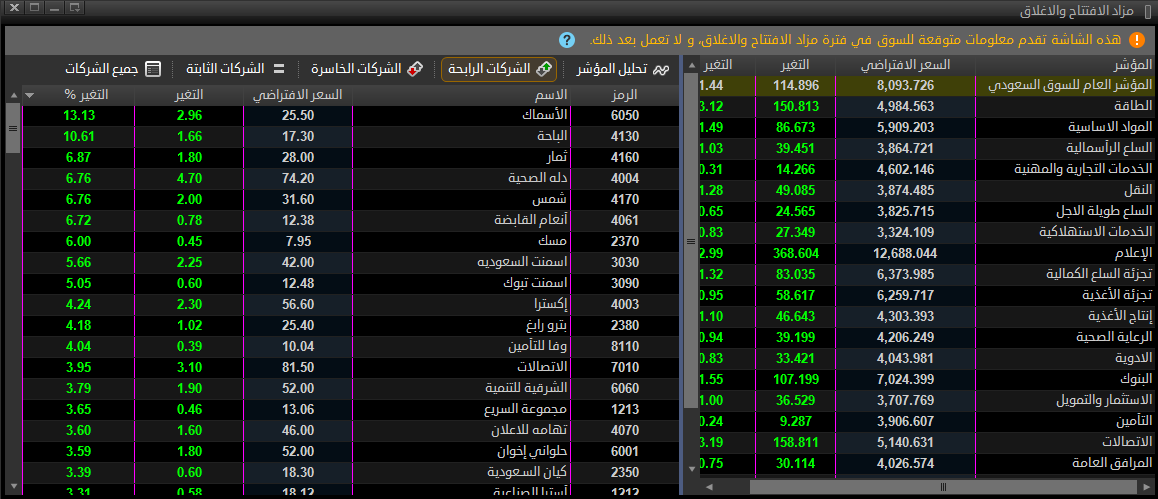Click horizontal scrollbar thumb under index table
This screenshot has height=499, width=1158.
[943, 487]
